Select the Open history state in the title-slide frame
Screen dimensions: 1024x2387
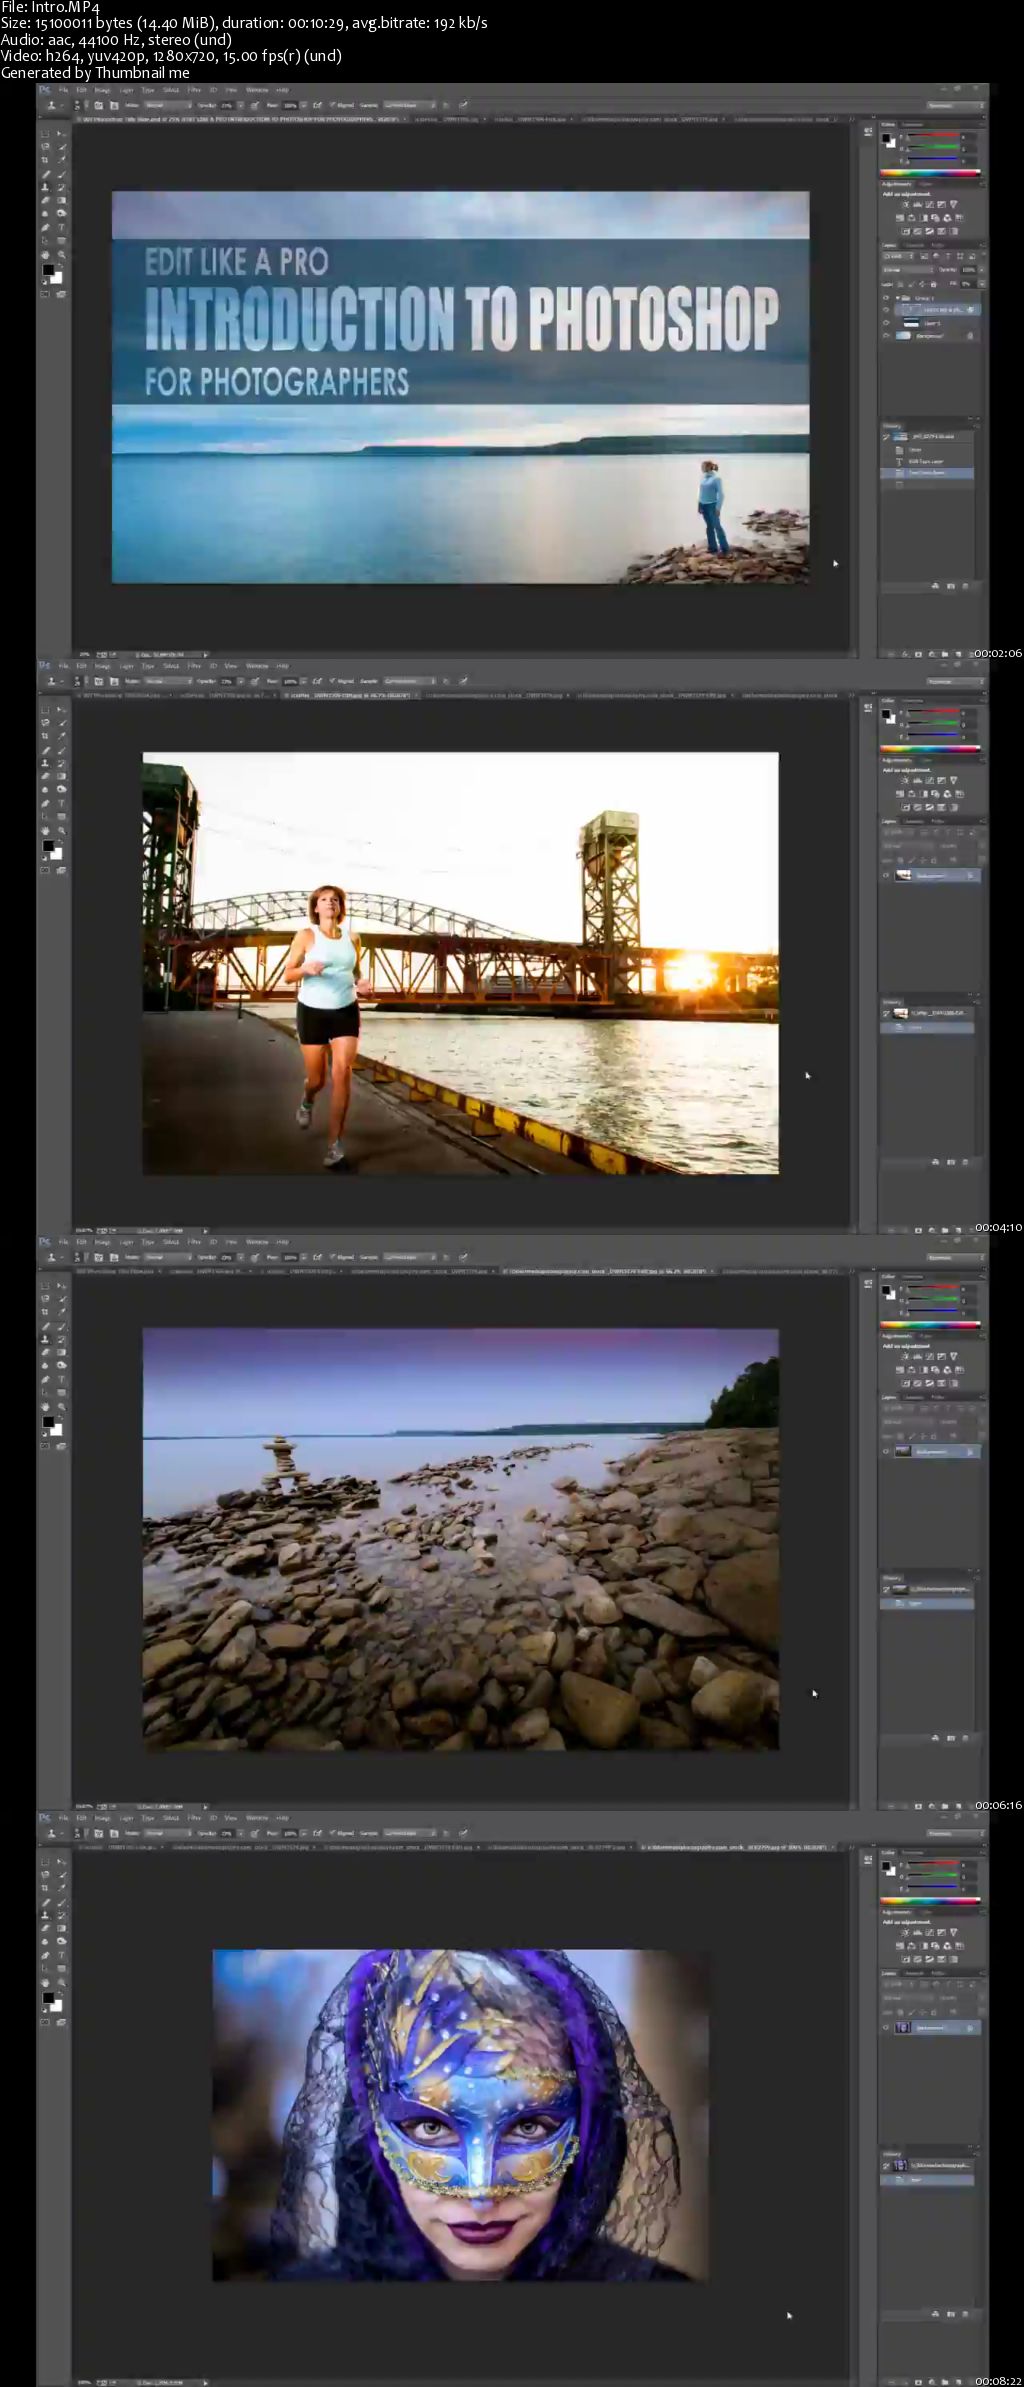click(x=927, y=450)
